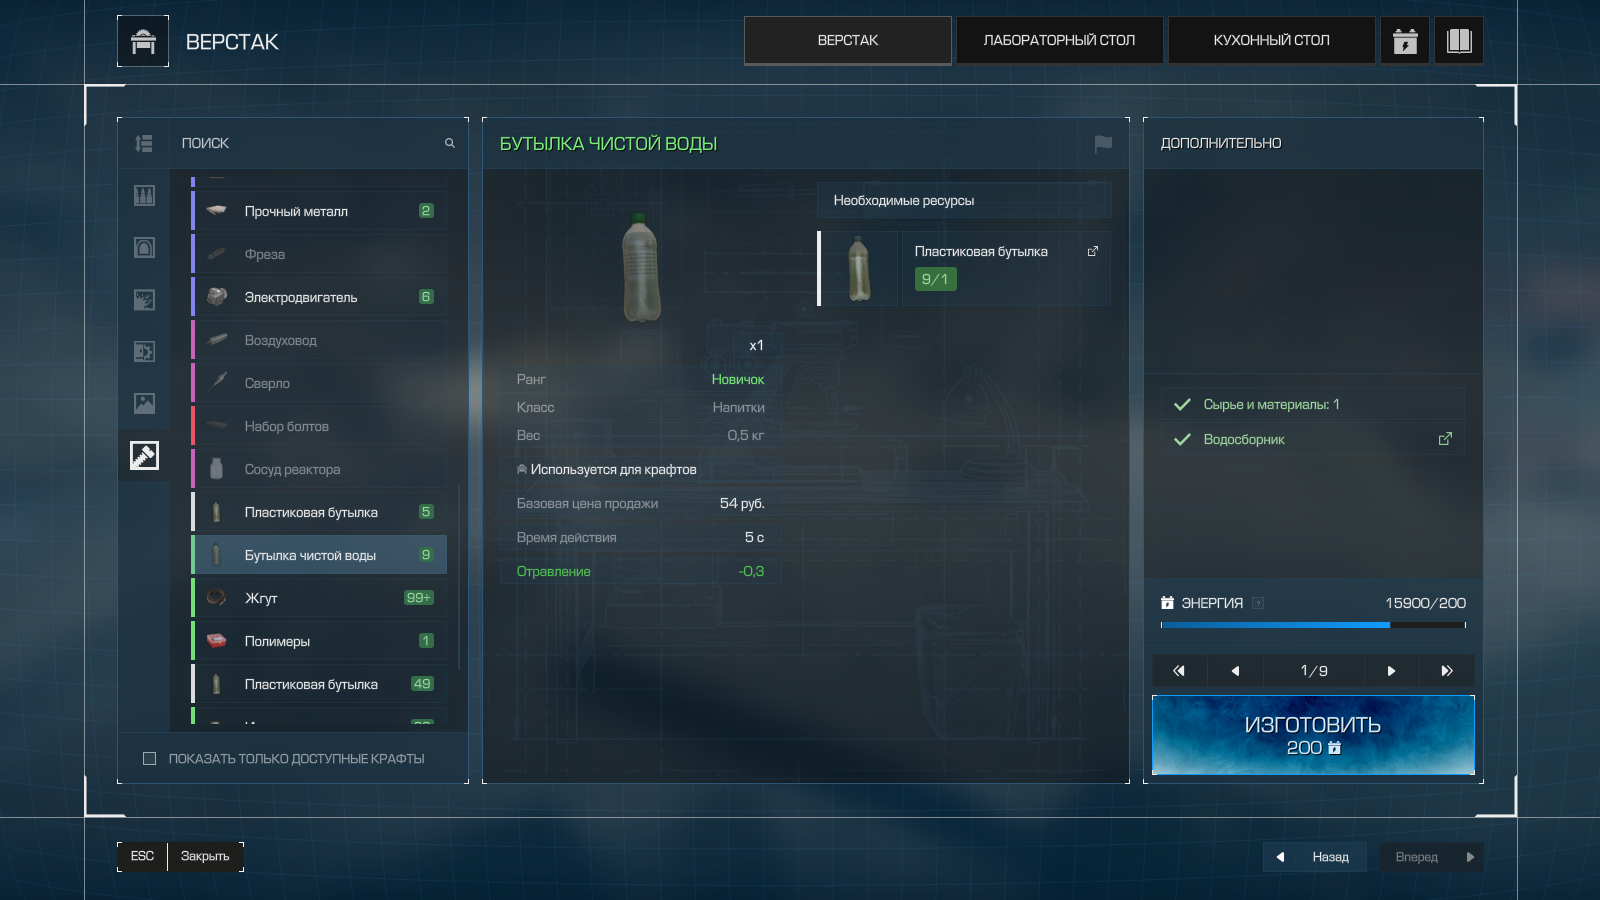This screenshot has width=1600, height=900.
Task: Open Водосборник requirement link arrow
Action: (1445, 439)
